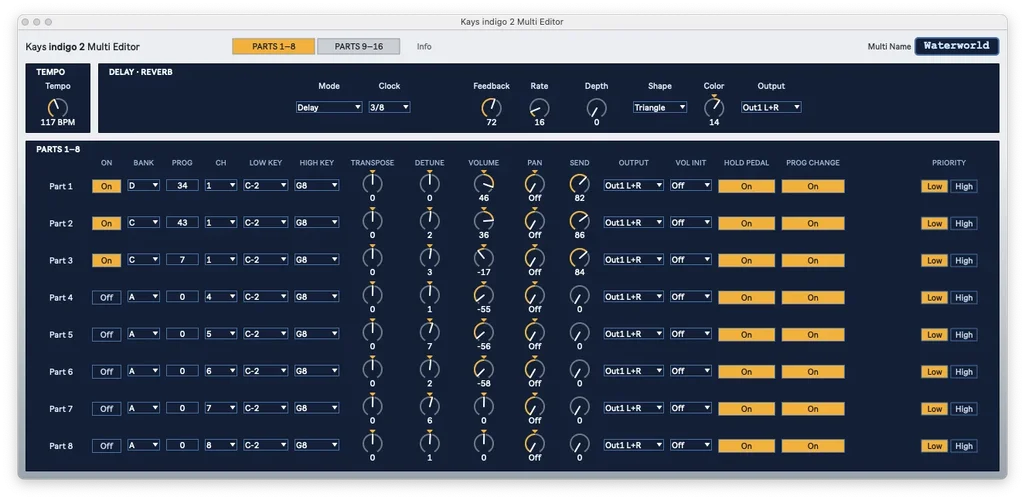Enable Part 5 with its Off toggle
1025x500 pixels.
coord(107,335)
